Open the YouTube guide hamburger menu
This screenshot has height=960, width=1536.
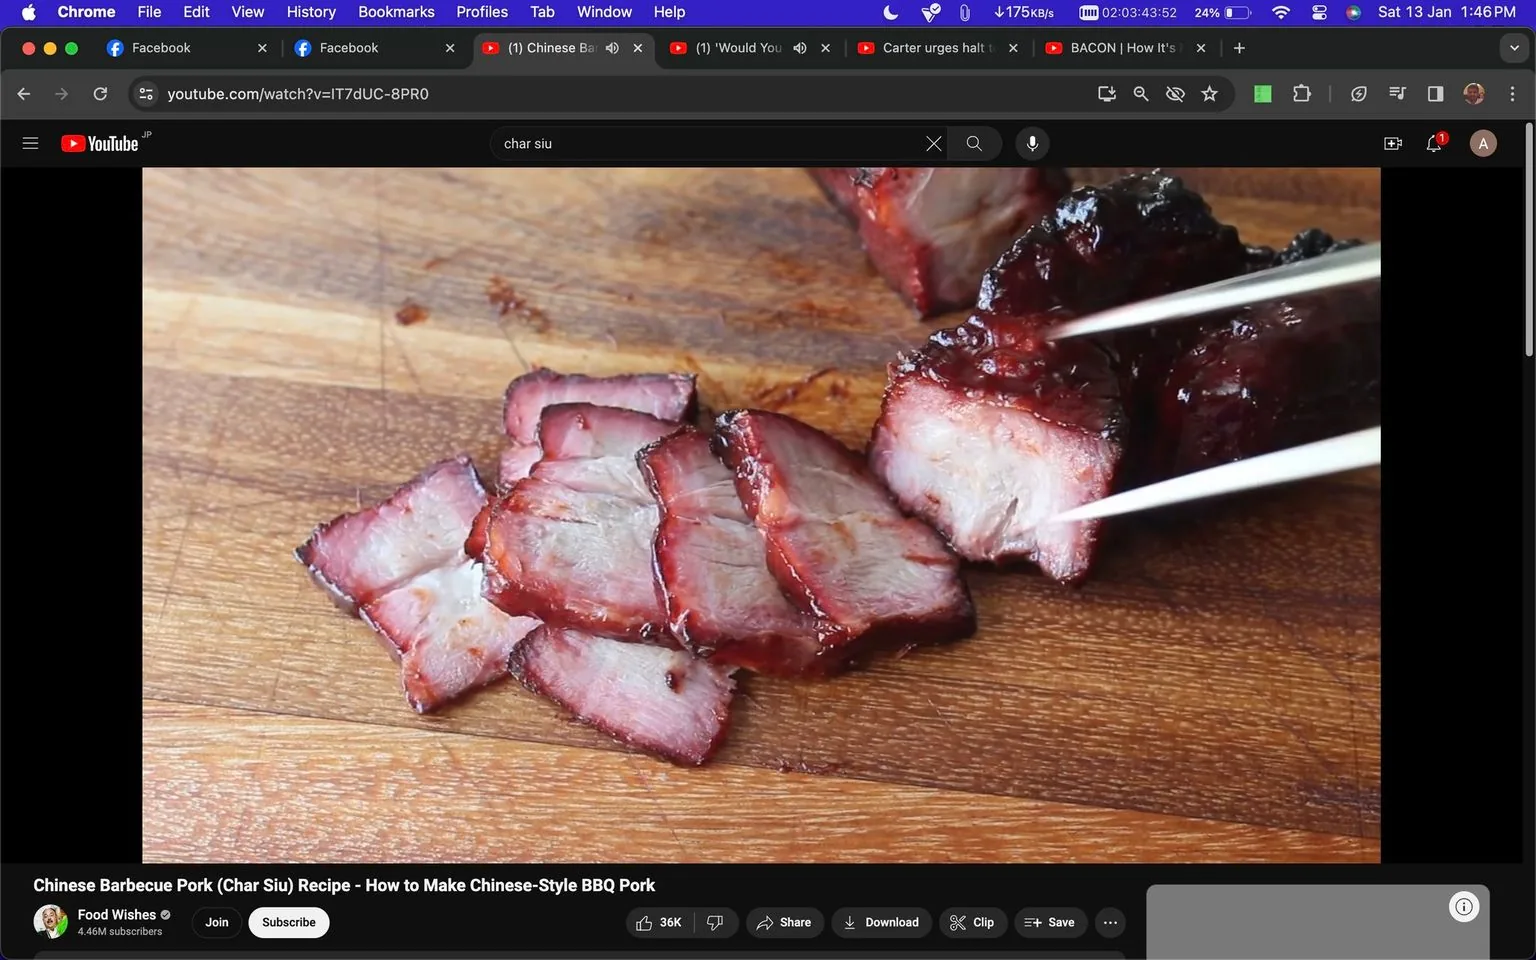pyautogui.click(x=30, y=142)
